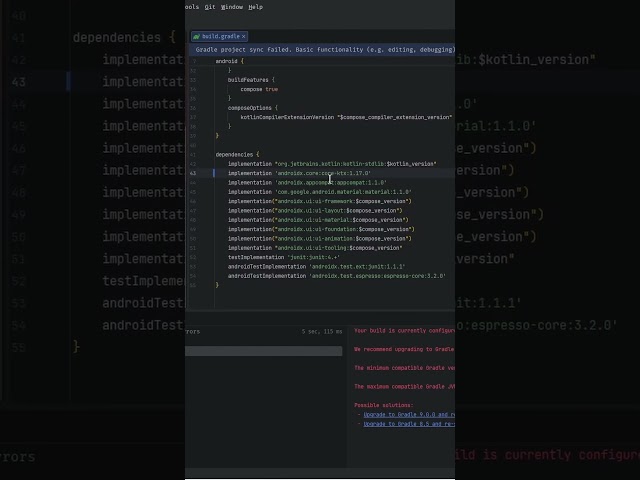Click the 'android {' sticky line
Viewport: 640px width, 480px height.
tap(229, 61)
